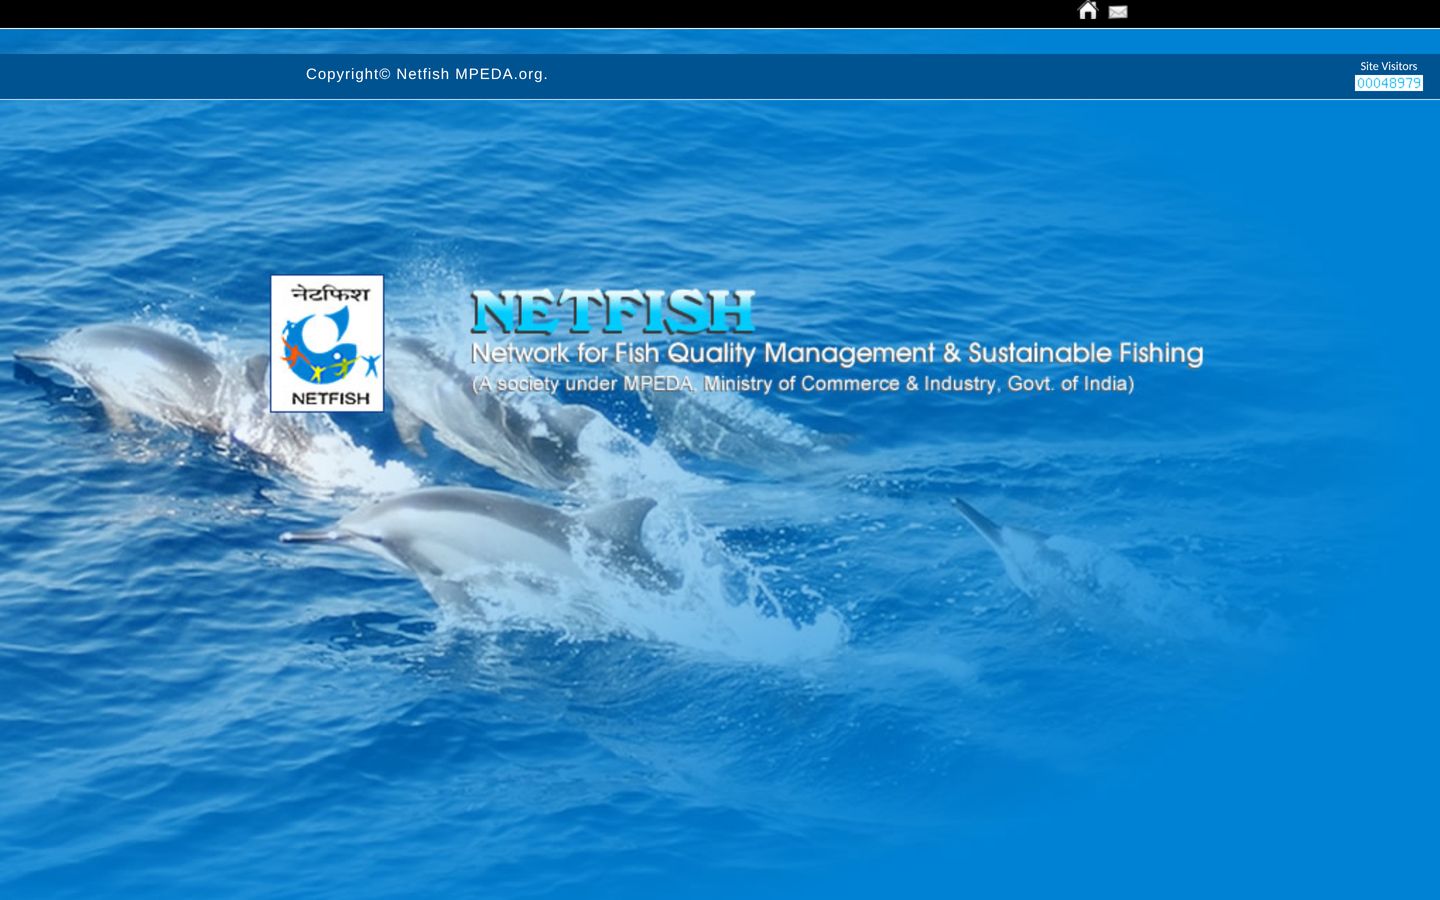Screen dimensions: 1440x900
Task: Select the site visitors counter 00048979
Action: pos(1389,83)
